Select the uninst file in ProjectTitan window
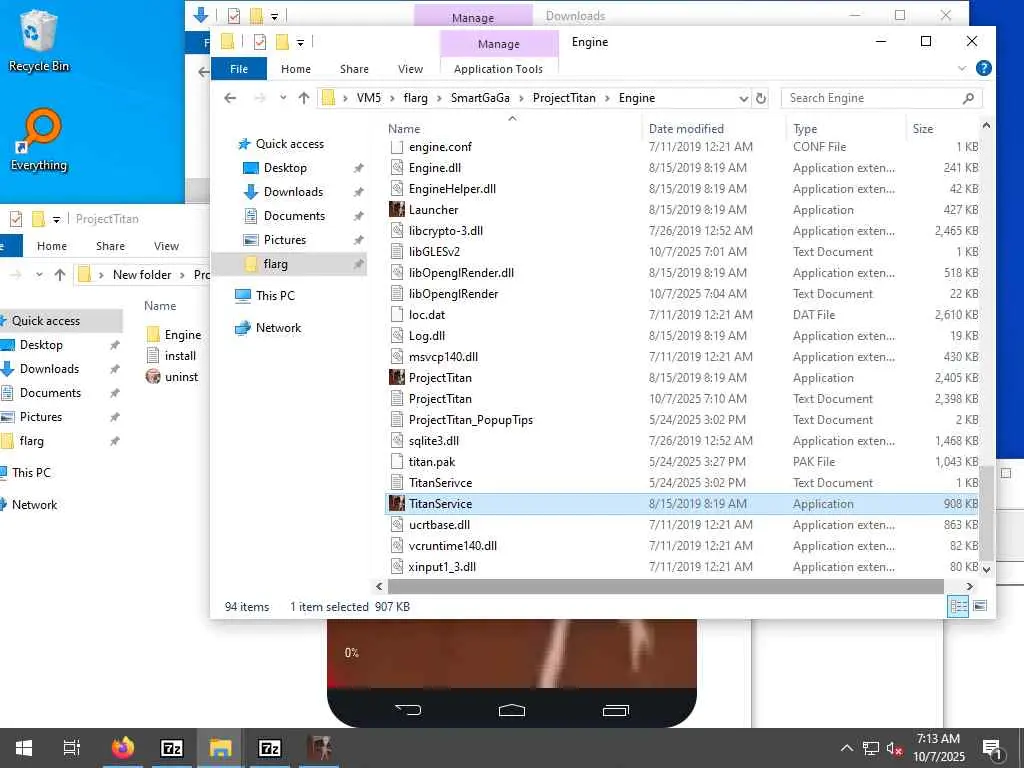1024x768 pixels. pyautogui.click(x=173, y=377)
